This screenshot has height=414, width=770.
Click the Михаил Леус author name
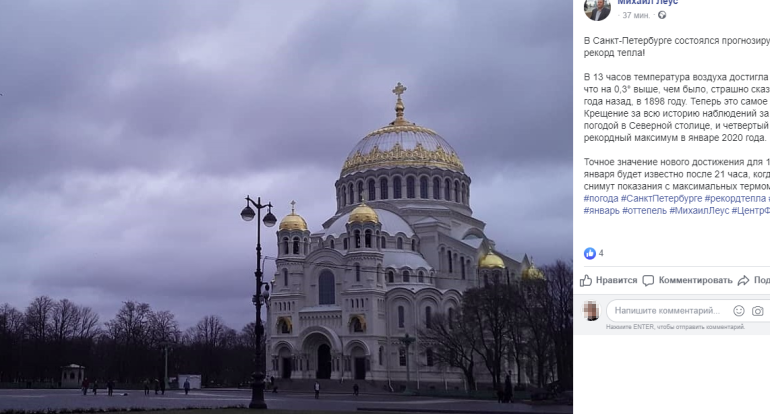pyautogui.click(x=647, y=2)
